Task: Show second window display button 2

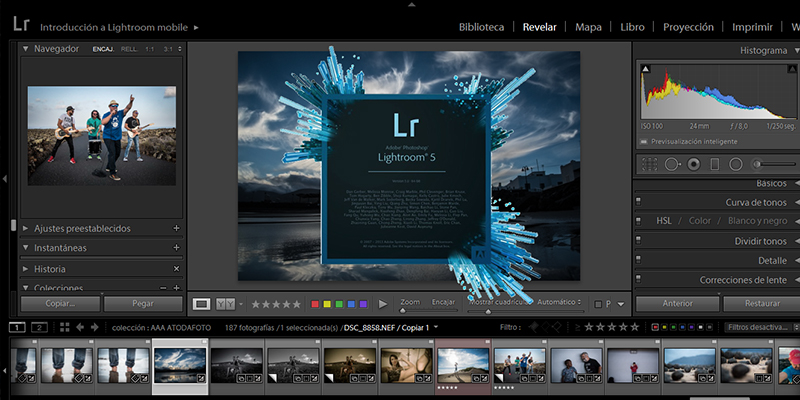Action: click(39, 328)
